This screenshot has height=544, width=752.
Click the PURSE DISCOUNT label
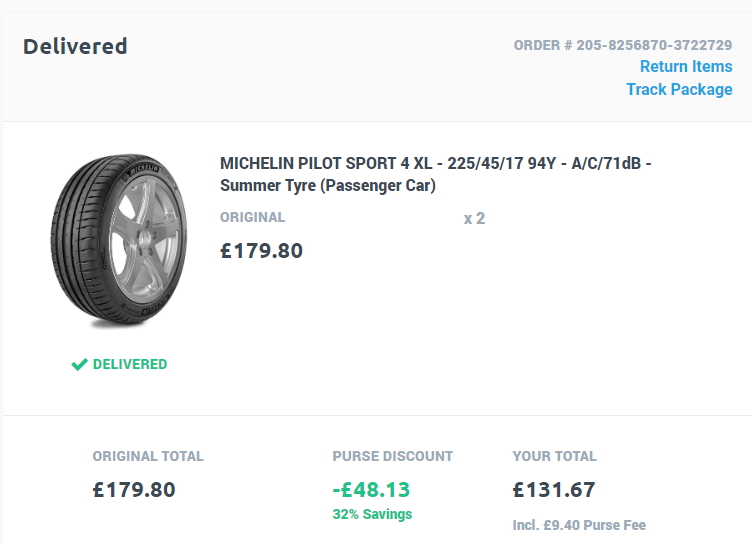(393, 456)
